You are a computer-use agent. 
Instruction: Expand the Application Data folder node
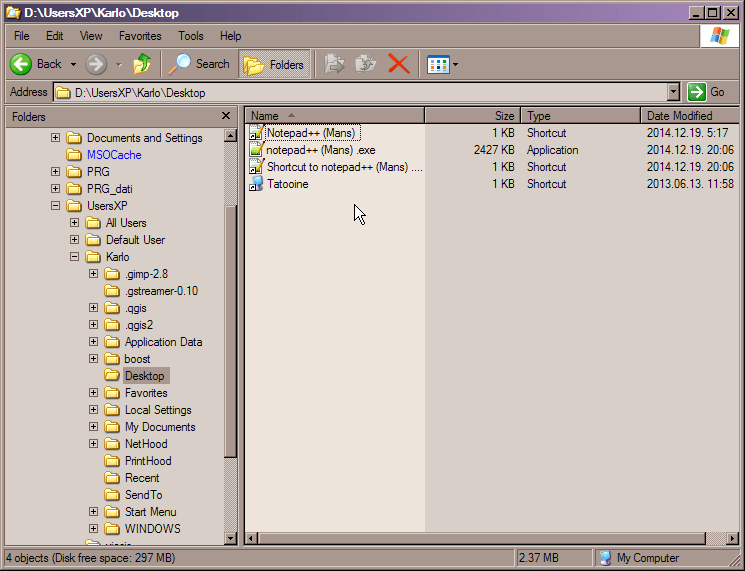click(94, 342)
